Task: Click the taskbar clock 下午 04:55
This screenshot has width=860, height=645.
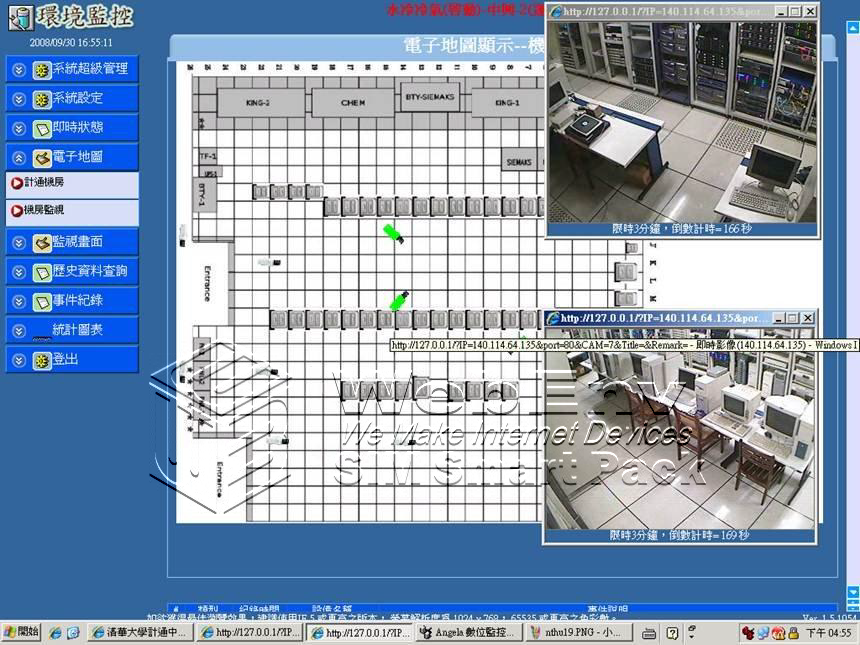Action: 829,633
